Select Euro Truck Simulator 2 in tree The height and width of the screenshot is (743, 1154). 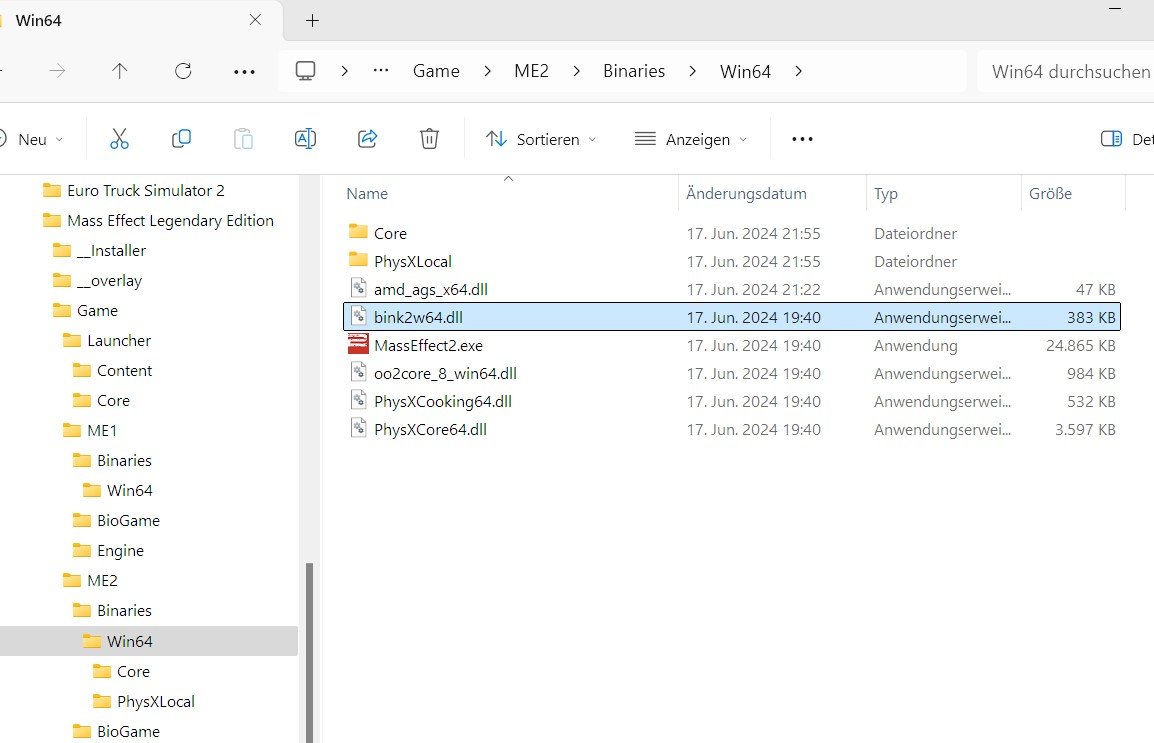click(146, 191)
